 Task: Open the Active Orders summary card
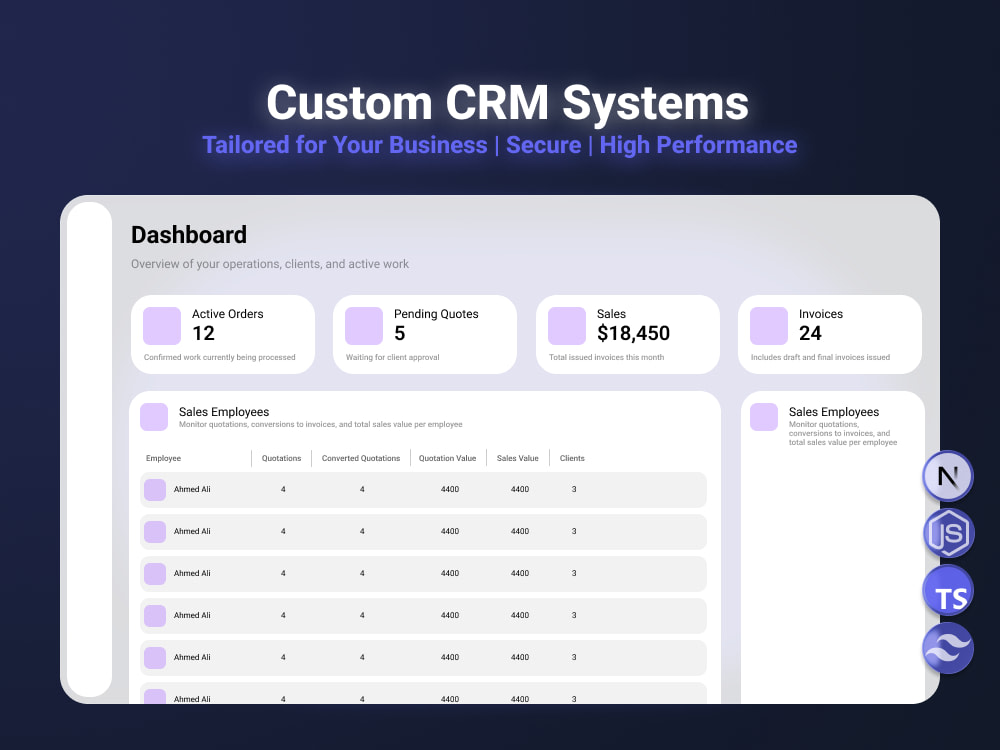[223, 334]
